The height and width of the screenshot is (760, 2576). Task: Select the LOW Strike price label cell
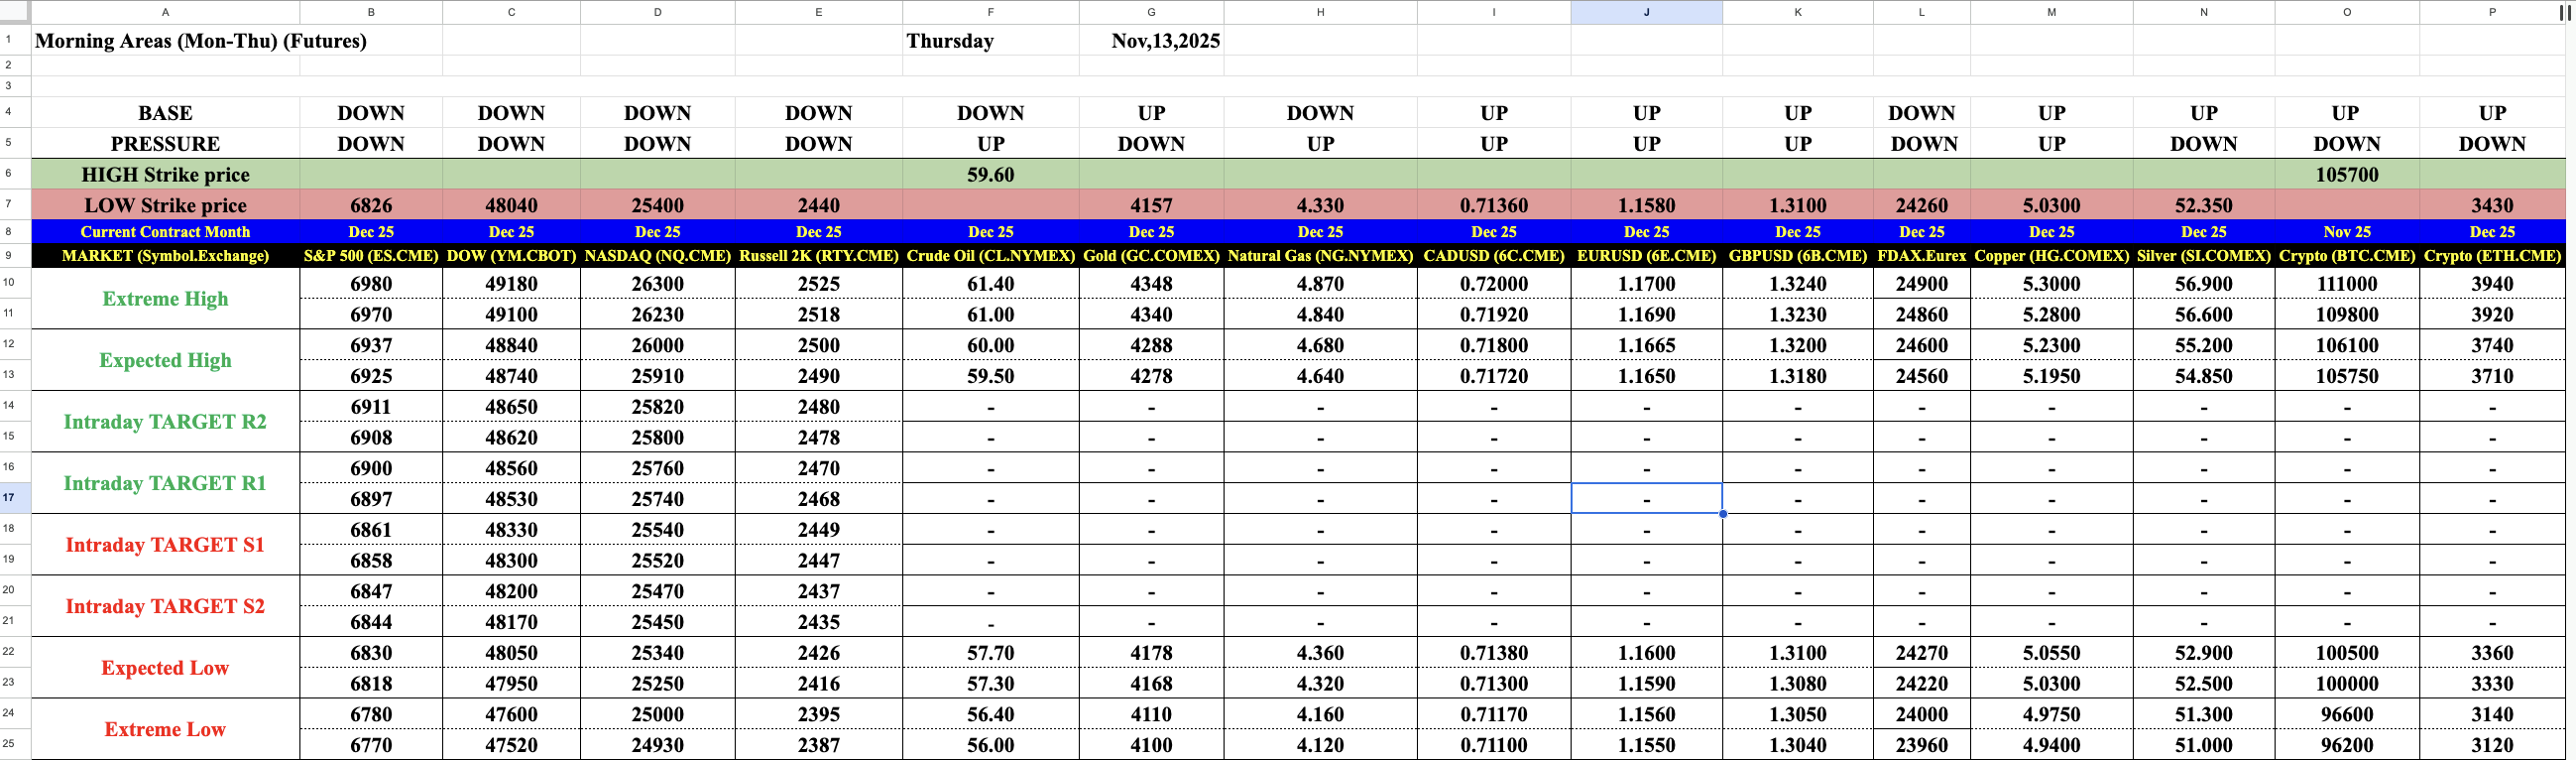(165, 205)
